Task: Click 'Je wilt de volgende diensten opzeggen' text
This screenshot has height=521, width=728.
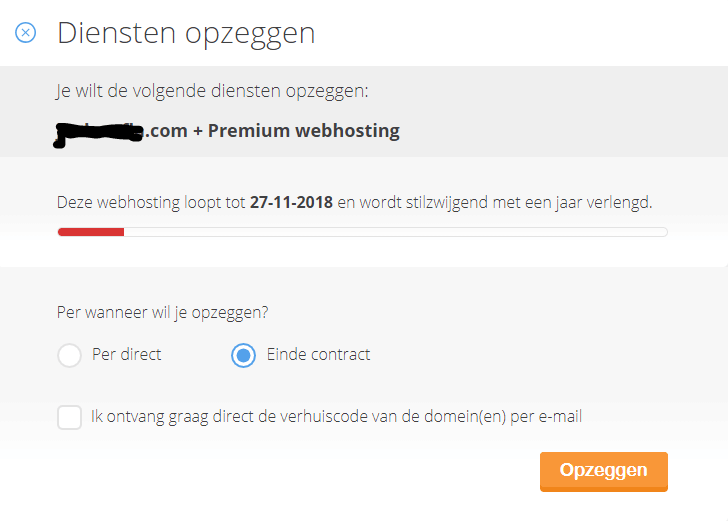Action: (x=212, y=91)
